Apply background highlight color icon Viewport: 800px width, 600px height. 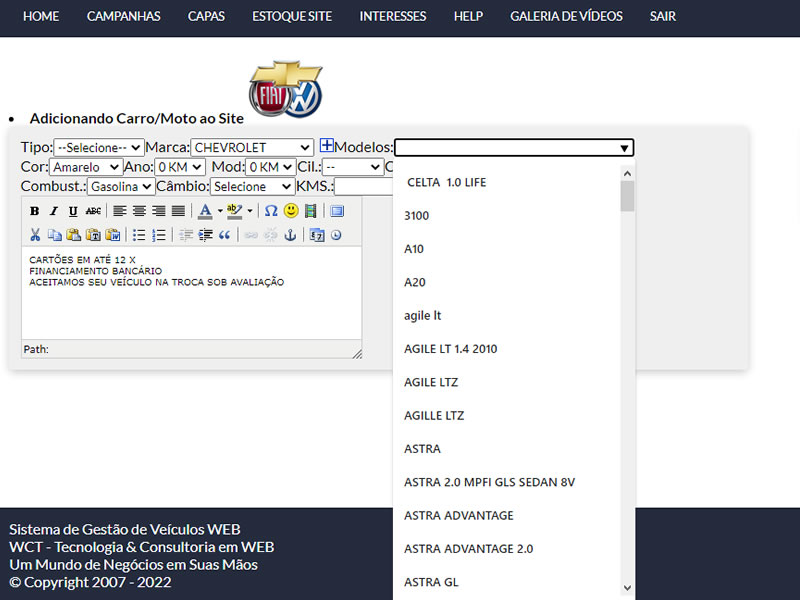click(x=234, y=211)
